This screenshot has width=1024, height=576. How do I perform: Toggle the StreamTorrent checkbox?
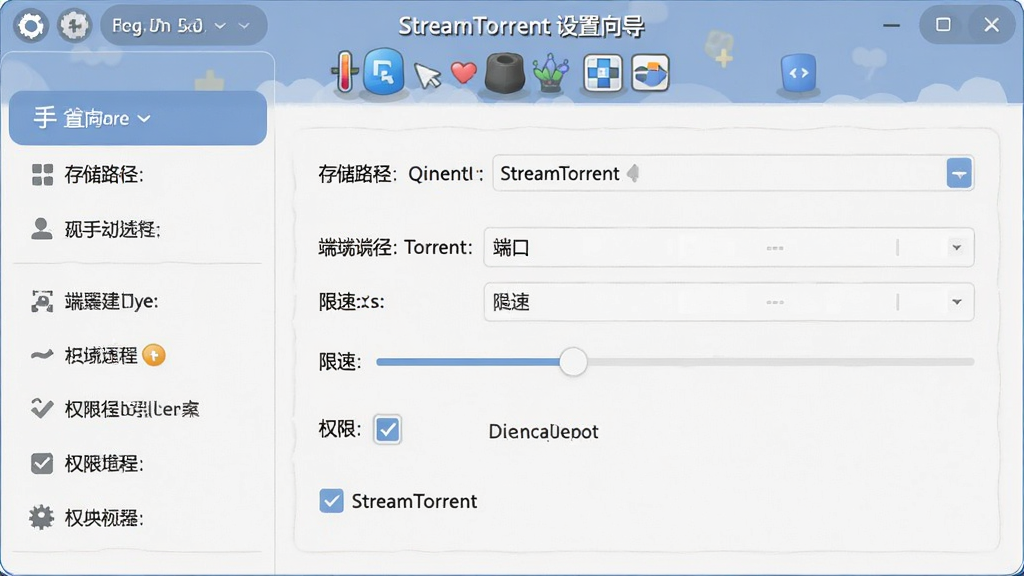pyautogui.click(x=331, y=501)
